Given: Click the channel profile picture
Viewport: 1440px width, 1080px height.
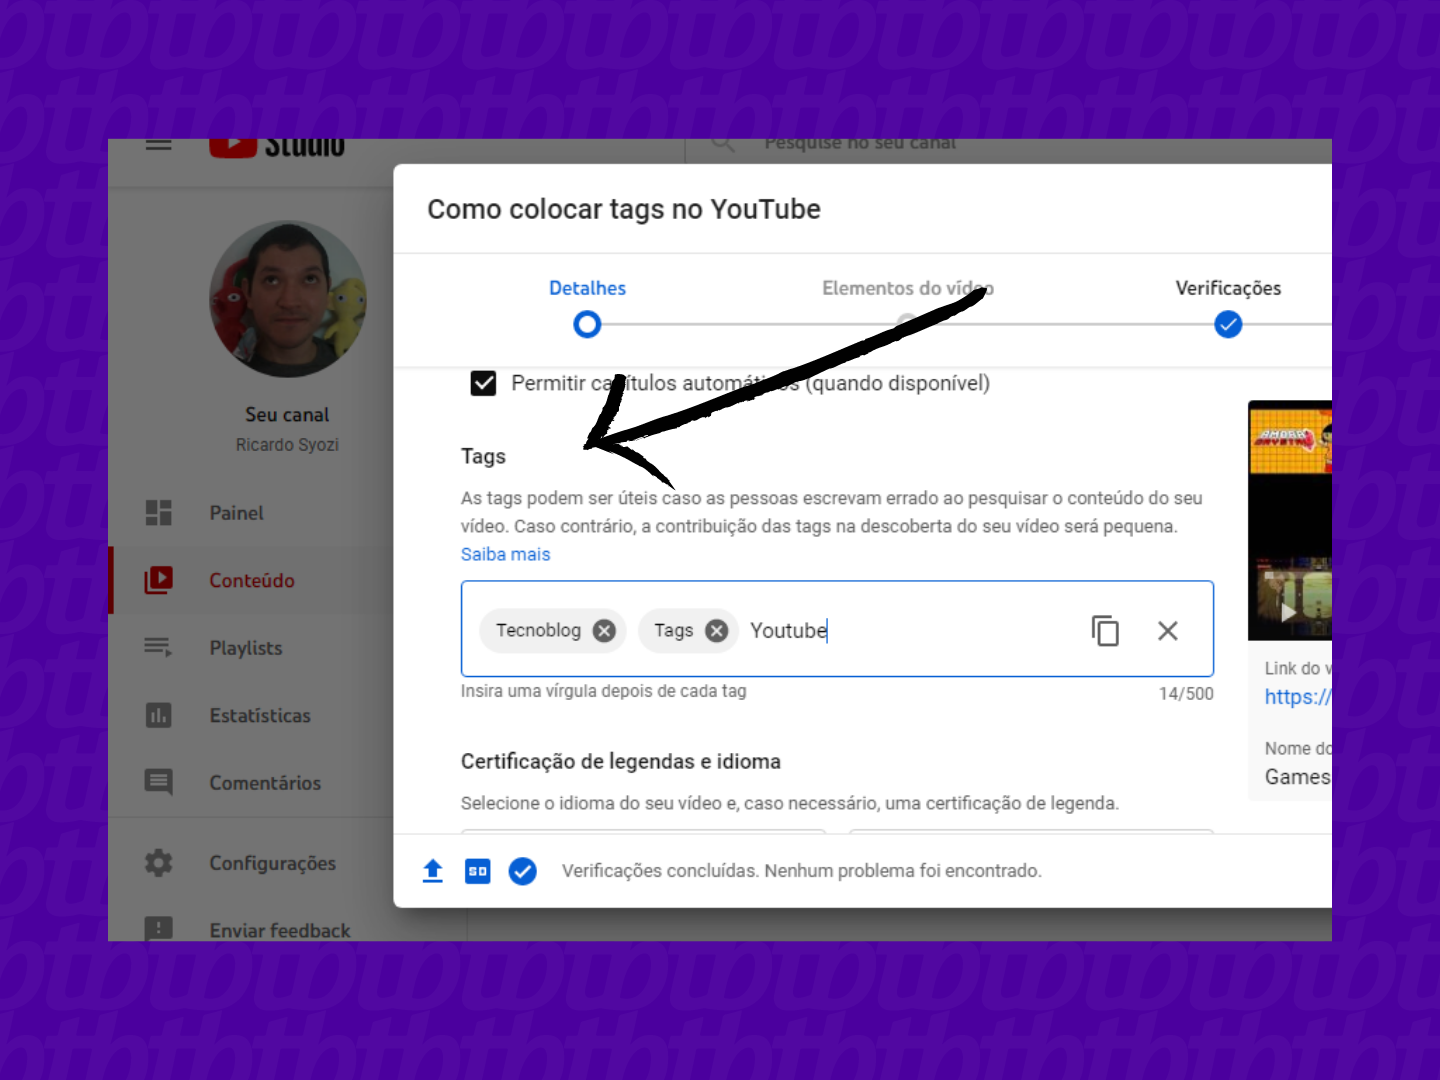Looking at the screenshot, I should pos(288,299).
